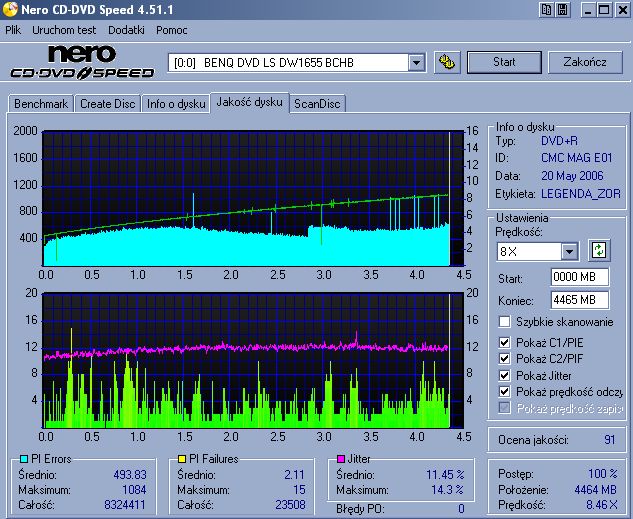Open the Pomoc menu

click(x=172, y=30)
